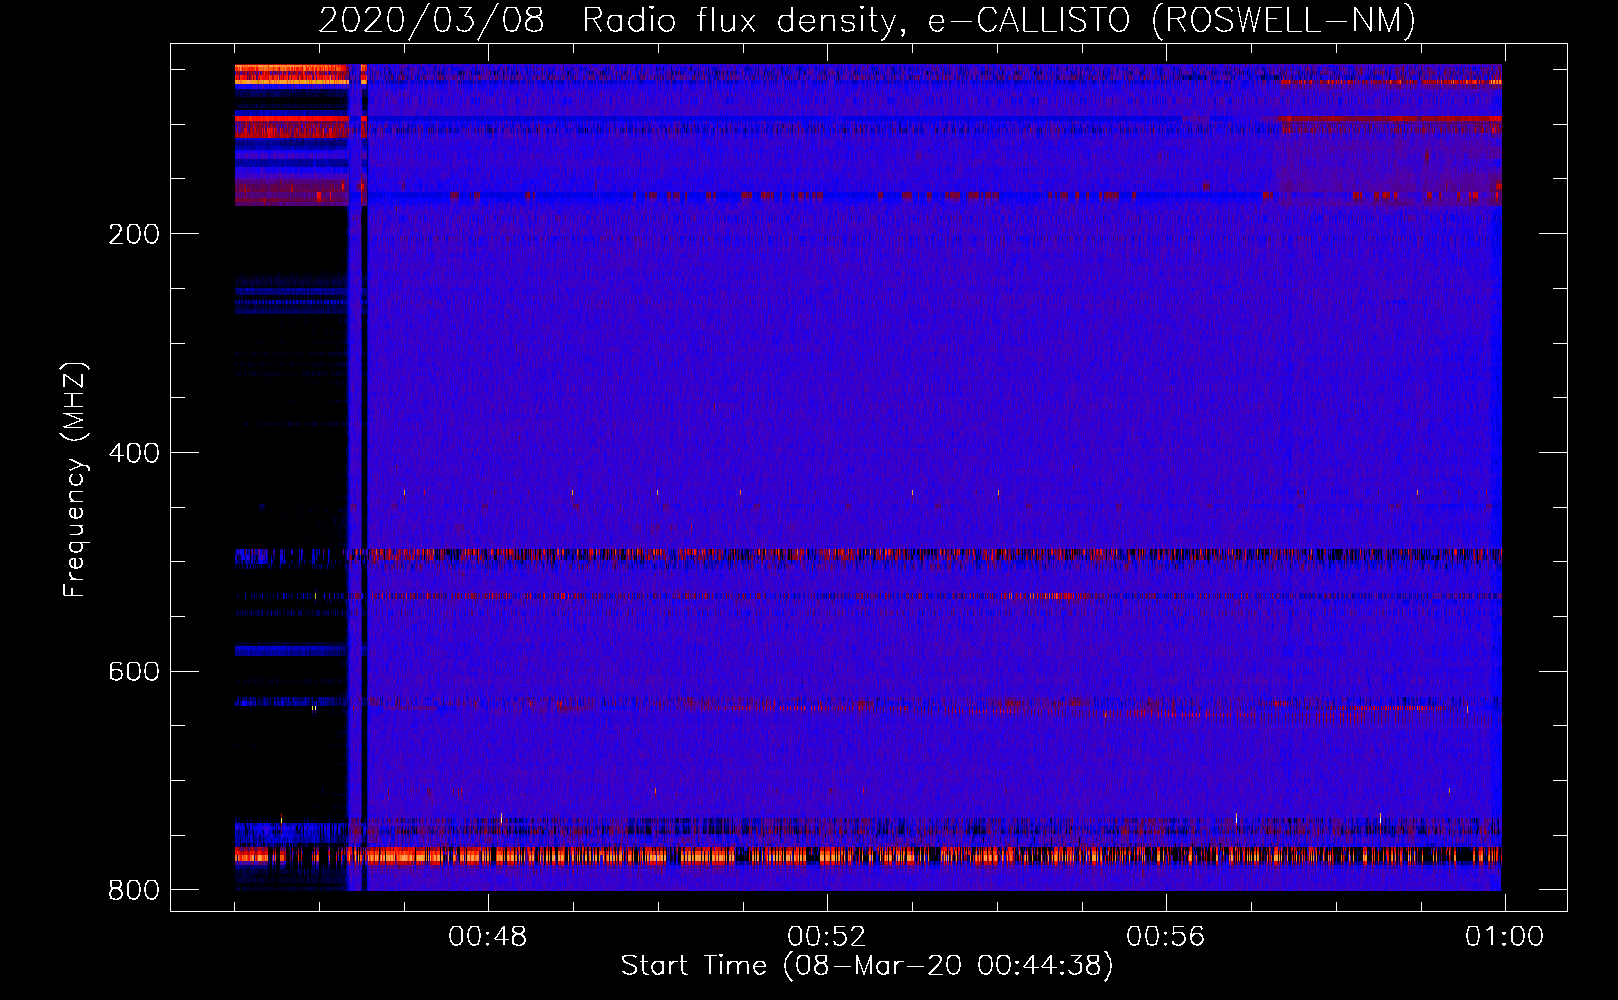Click the 00:52 time tick label
Screen dimensions: 1618x1000
(x=827, y=937)
